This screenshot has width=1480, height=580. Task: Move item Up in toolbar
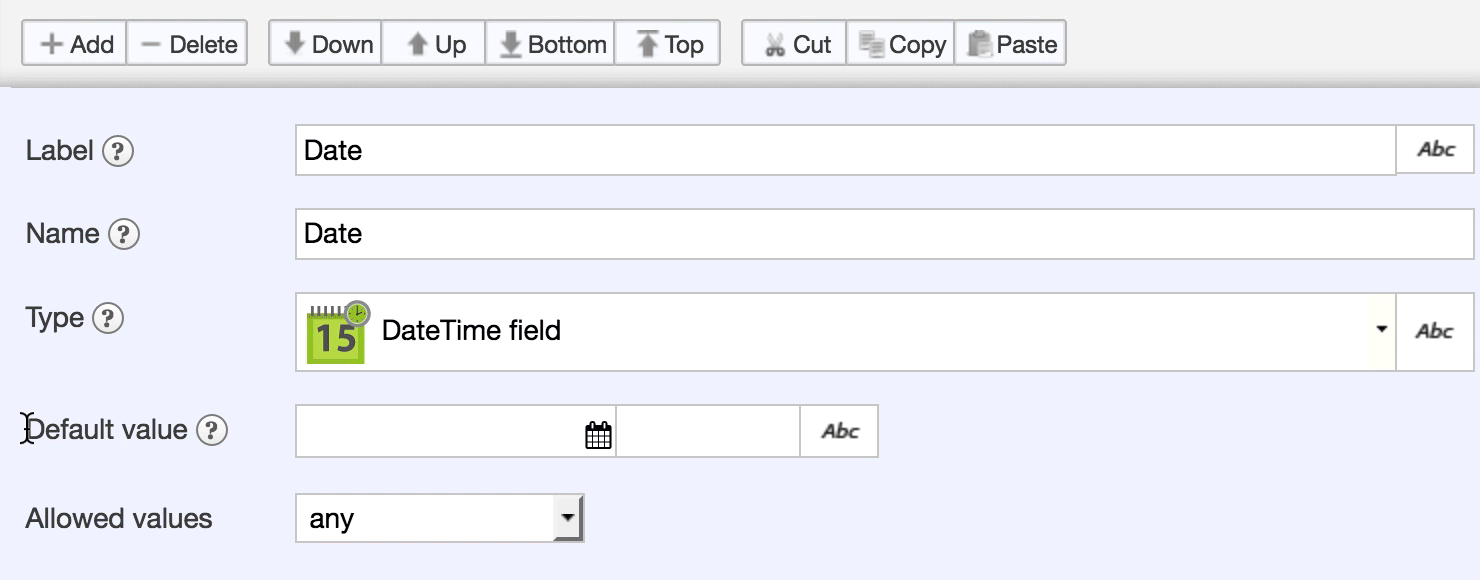tap(434, 44)
